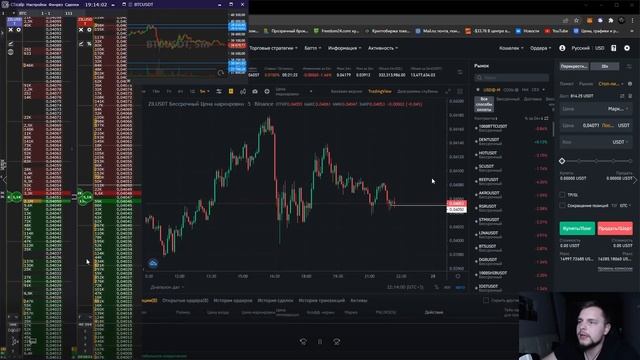Click the leverage multiplier button
640x360 pixels.
click(x=605, y=66)
